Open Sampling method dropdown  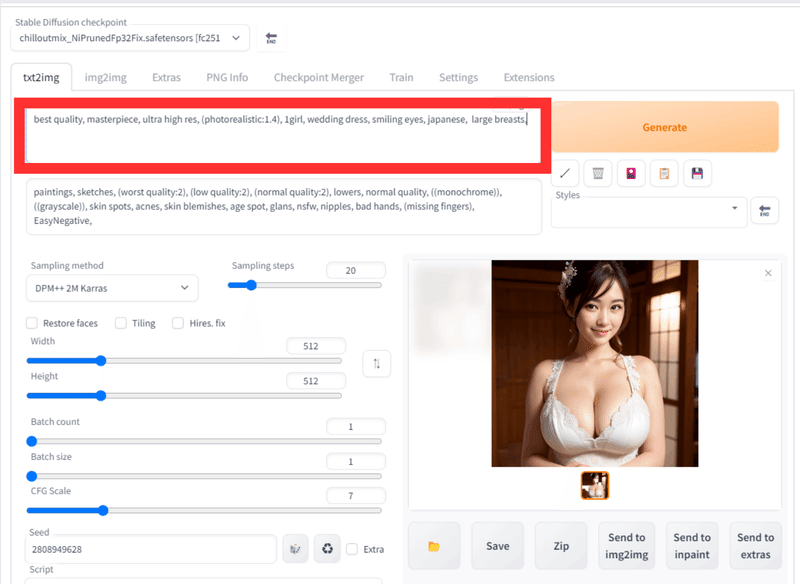(112, 288)
